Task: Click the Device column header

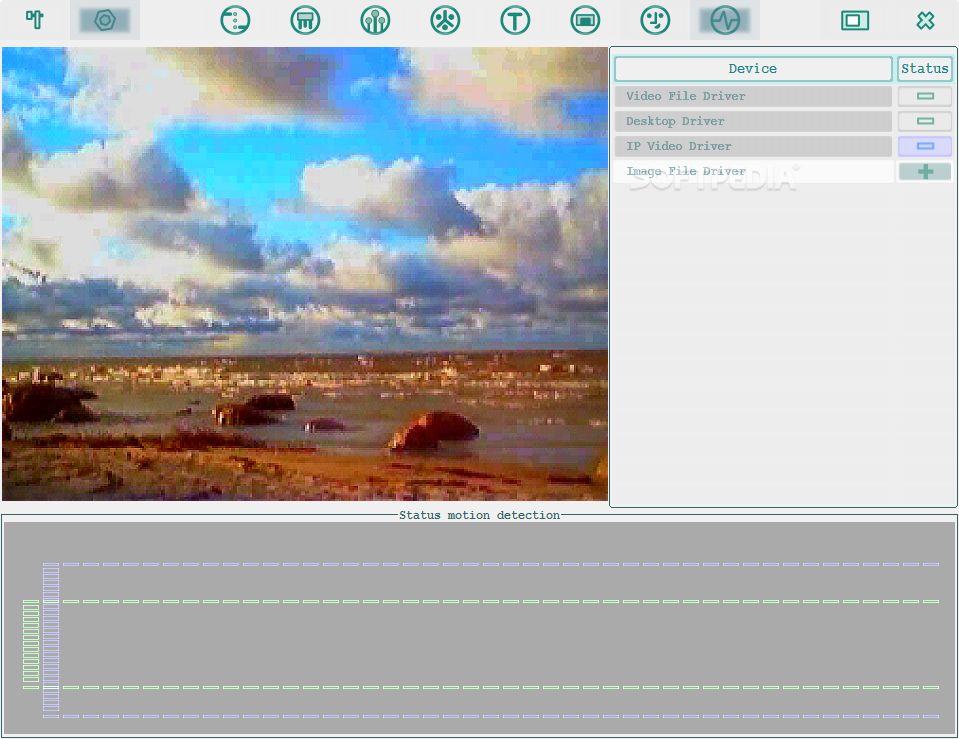Action: (x=753, y=69)
